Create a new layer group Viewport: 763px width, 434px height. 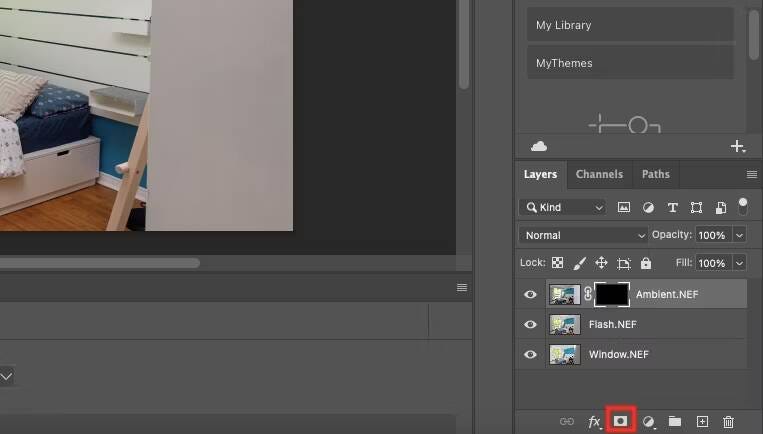click(675, 422)
